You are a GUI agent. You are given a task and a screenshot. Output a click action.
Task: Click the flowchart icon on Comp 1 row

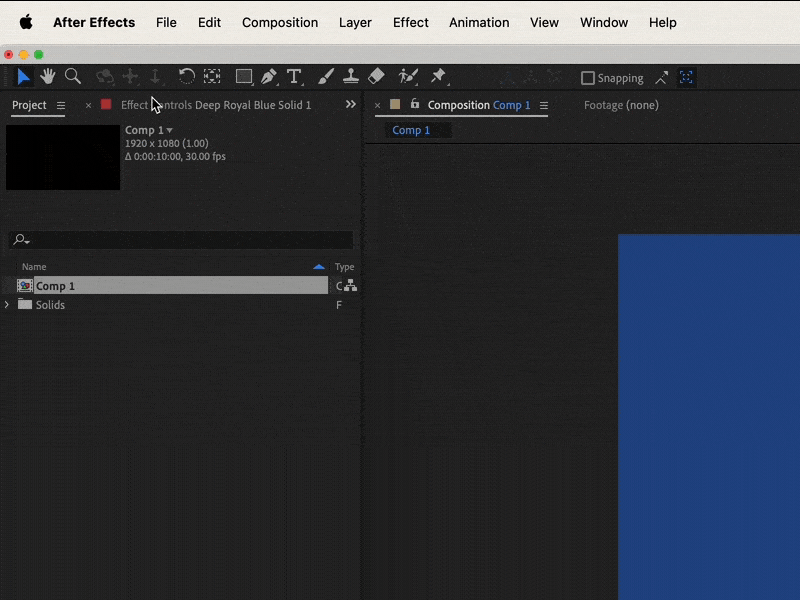pos(351,286)
